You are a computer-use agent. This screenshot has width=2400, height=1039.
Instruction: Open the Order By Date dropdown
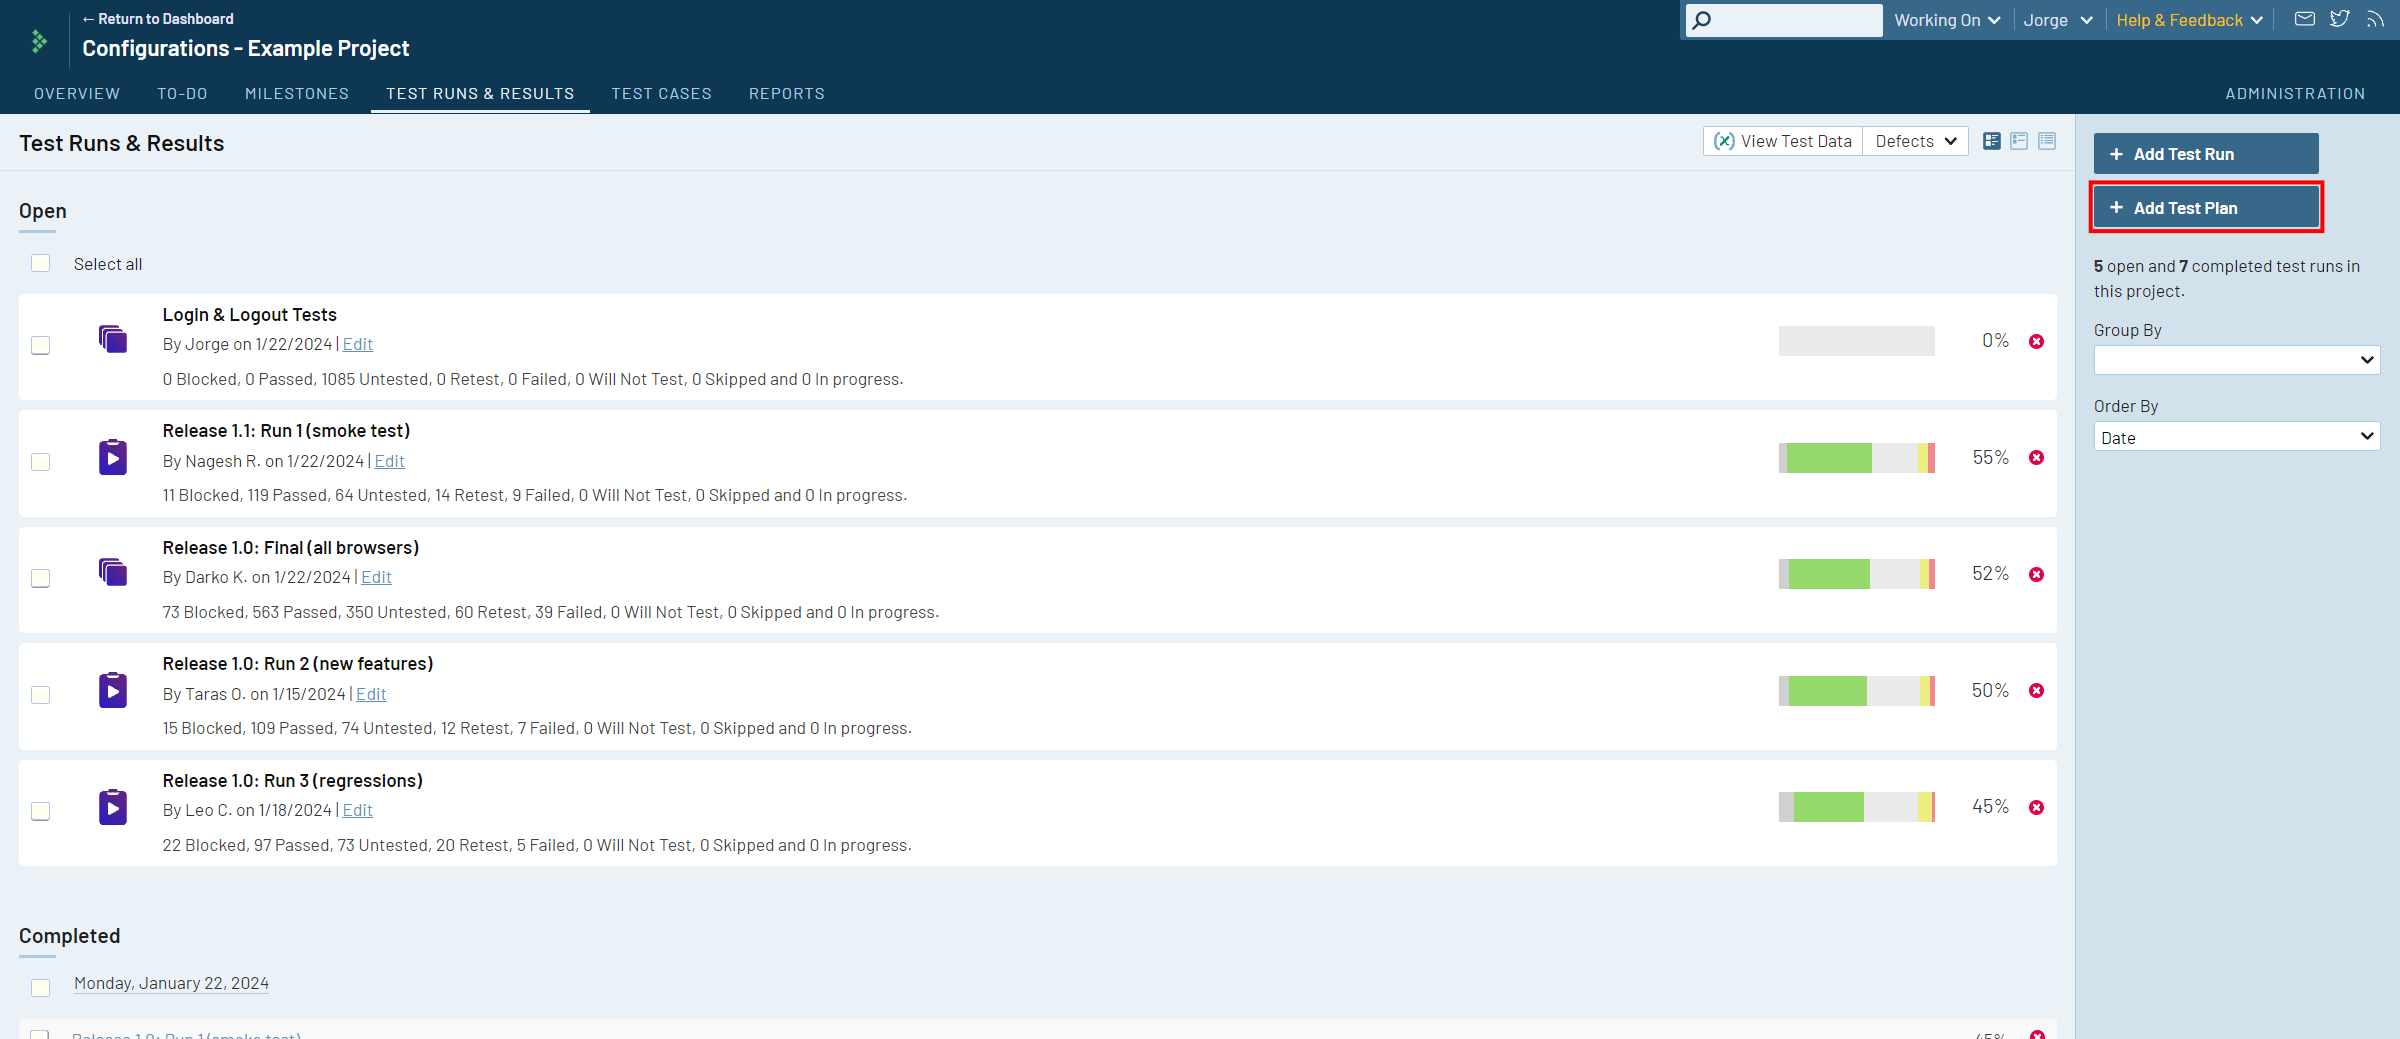2236,437
